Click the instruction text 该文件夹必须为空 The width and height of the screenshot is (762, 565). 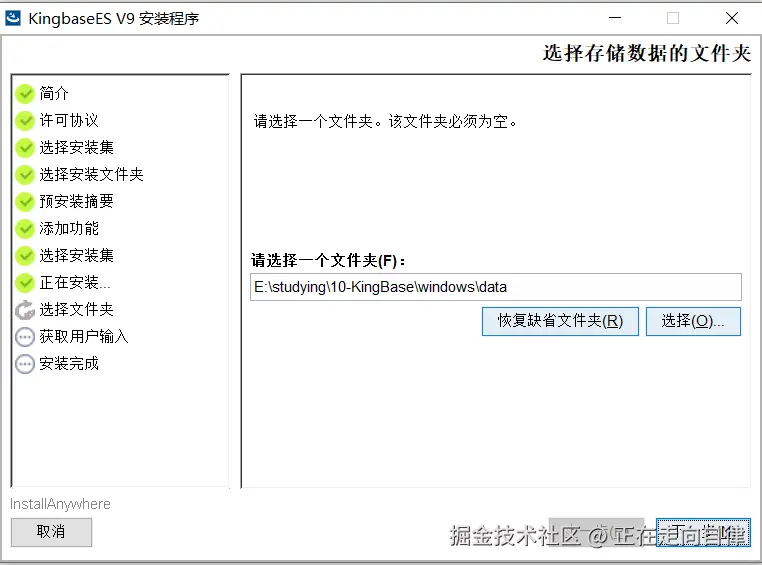pos(452,121)
